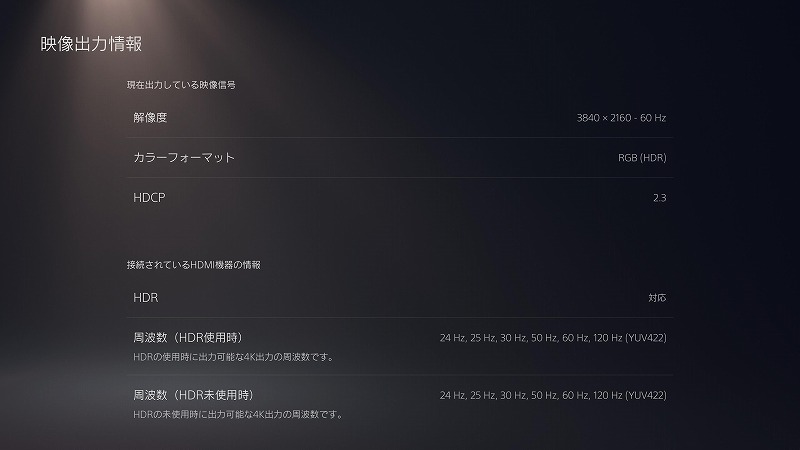Select the 解像度 row label
Screen dimensions: 800x450
(x=150, y=117)
